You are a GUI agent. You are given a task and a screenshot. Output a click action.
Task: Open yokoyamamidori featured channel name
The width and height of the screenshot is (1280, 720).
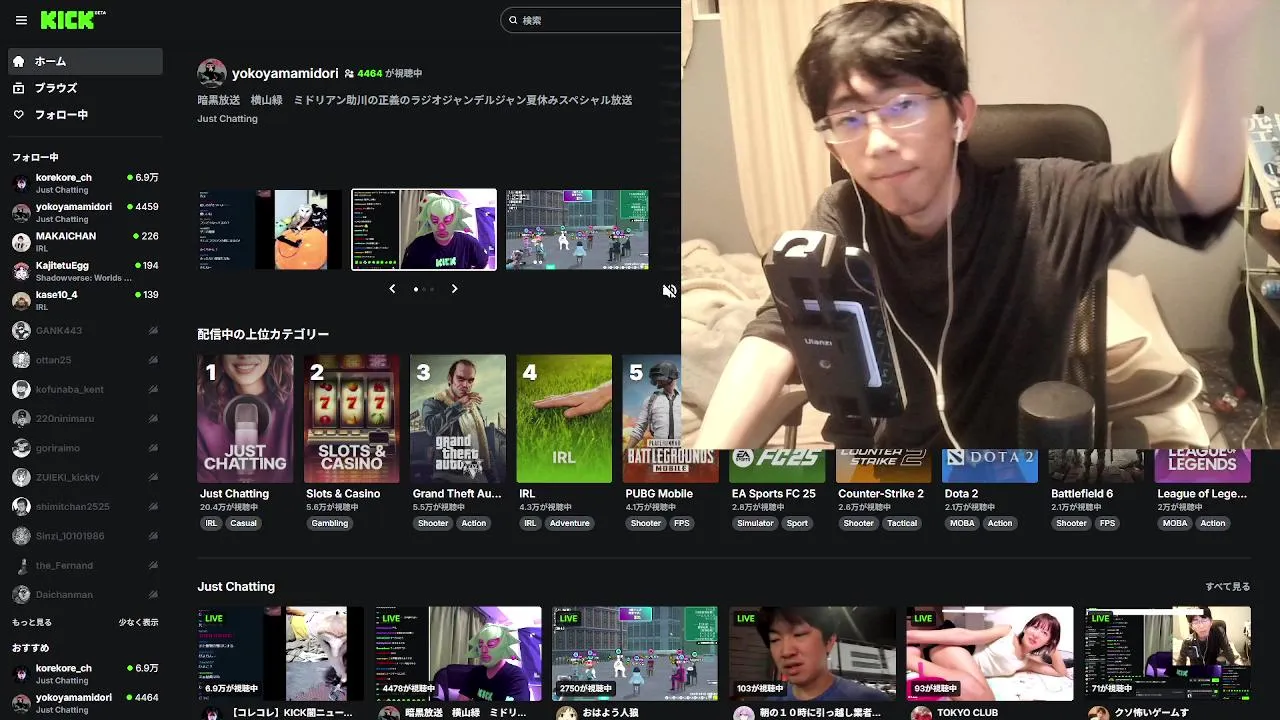[285, 73]
